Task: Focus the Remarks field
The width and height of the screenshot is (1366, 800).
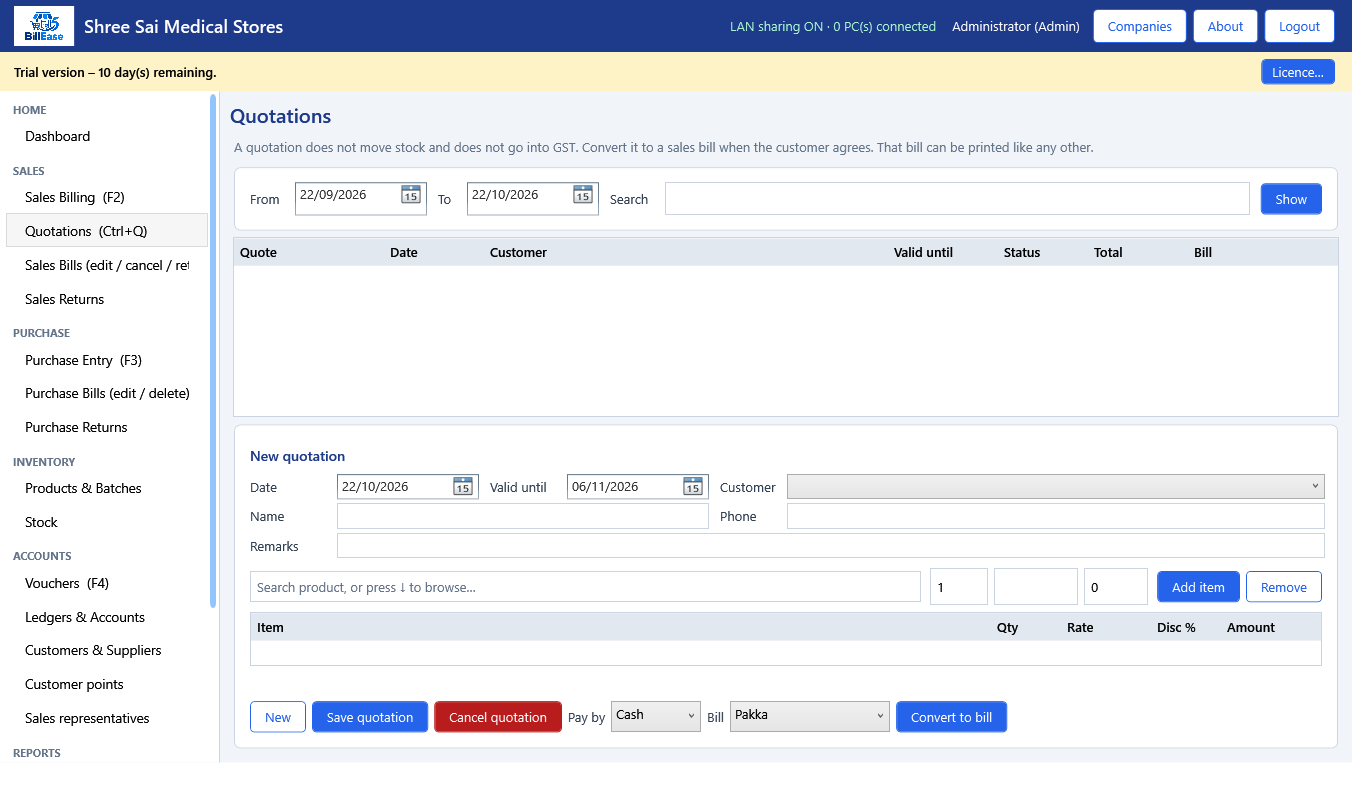Action: click(831, 546)
